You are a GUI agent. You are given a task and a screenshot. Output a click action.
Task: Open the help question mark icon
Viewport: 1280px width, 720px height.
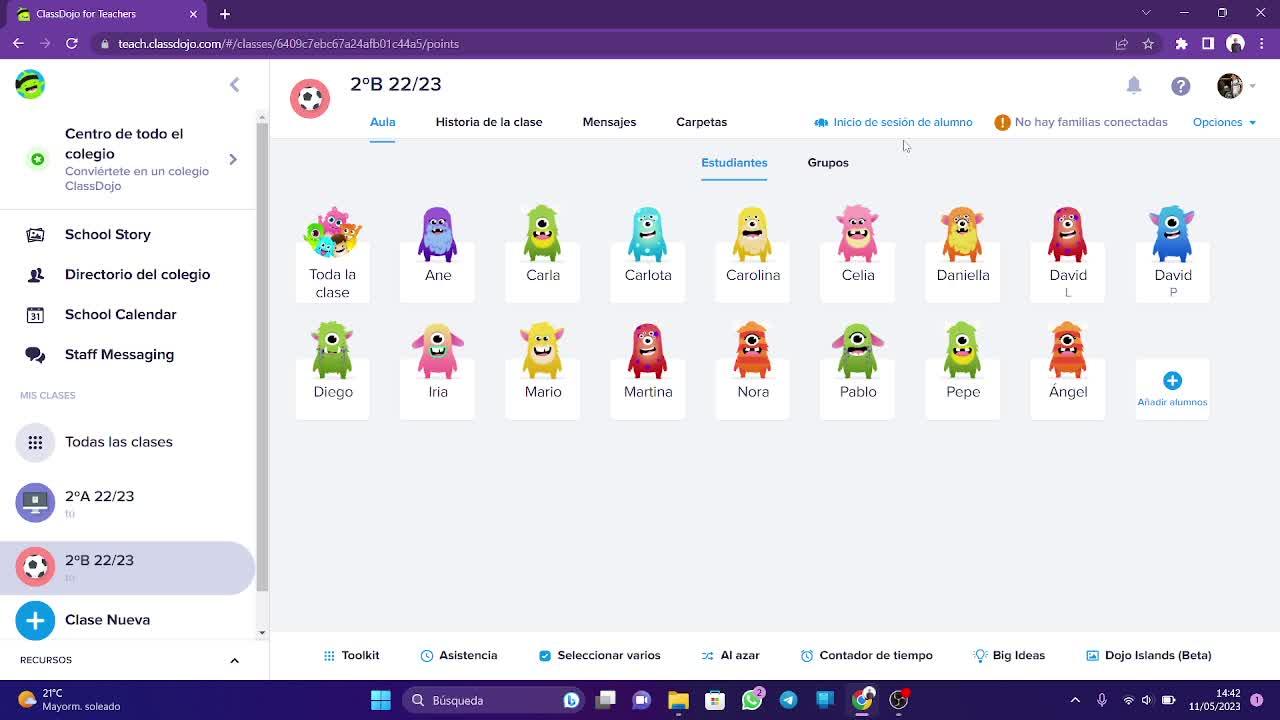point(1181,86)
